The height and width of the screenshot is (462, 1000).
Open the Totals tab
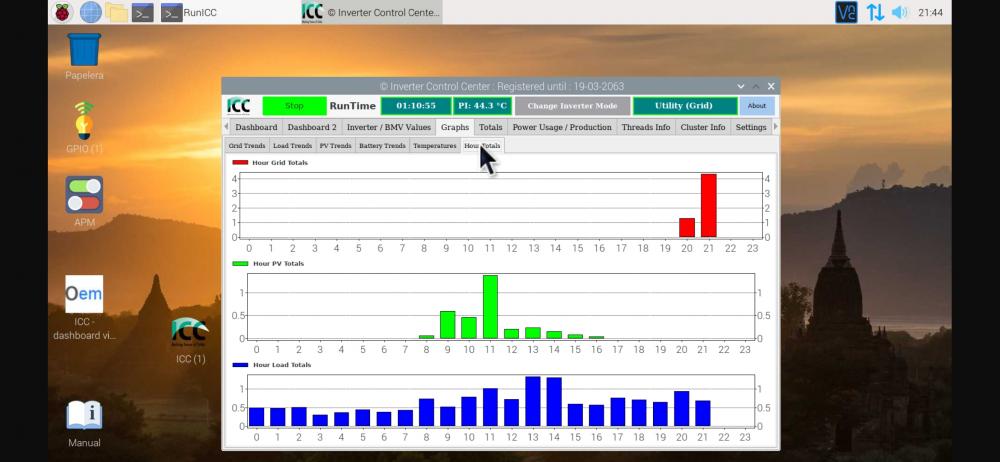coord(490,127)
